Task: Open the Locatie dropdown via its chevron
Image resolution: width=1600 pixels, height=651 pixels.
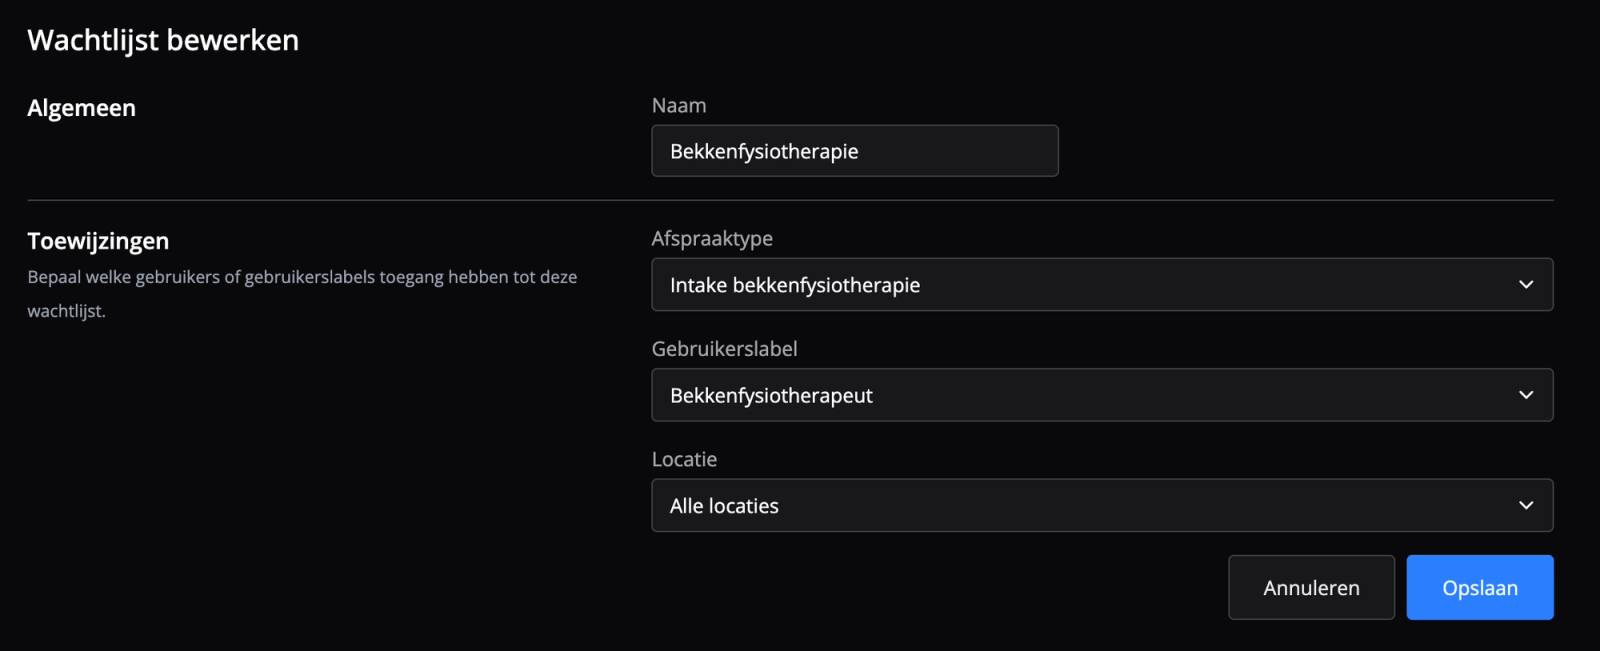Action: click(x=1527, y=505)
